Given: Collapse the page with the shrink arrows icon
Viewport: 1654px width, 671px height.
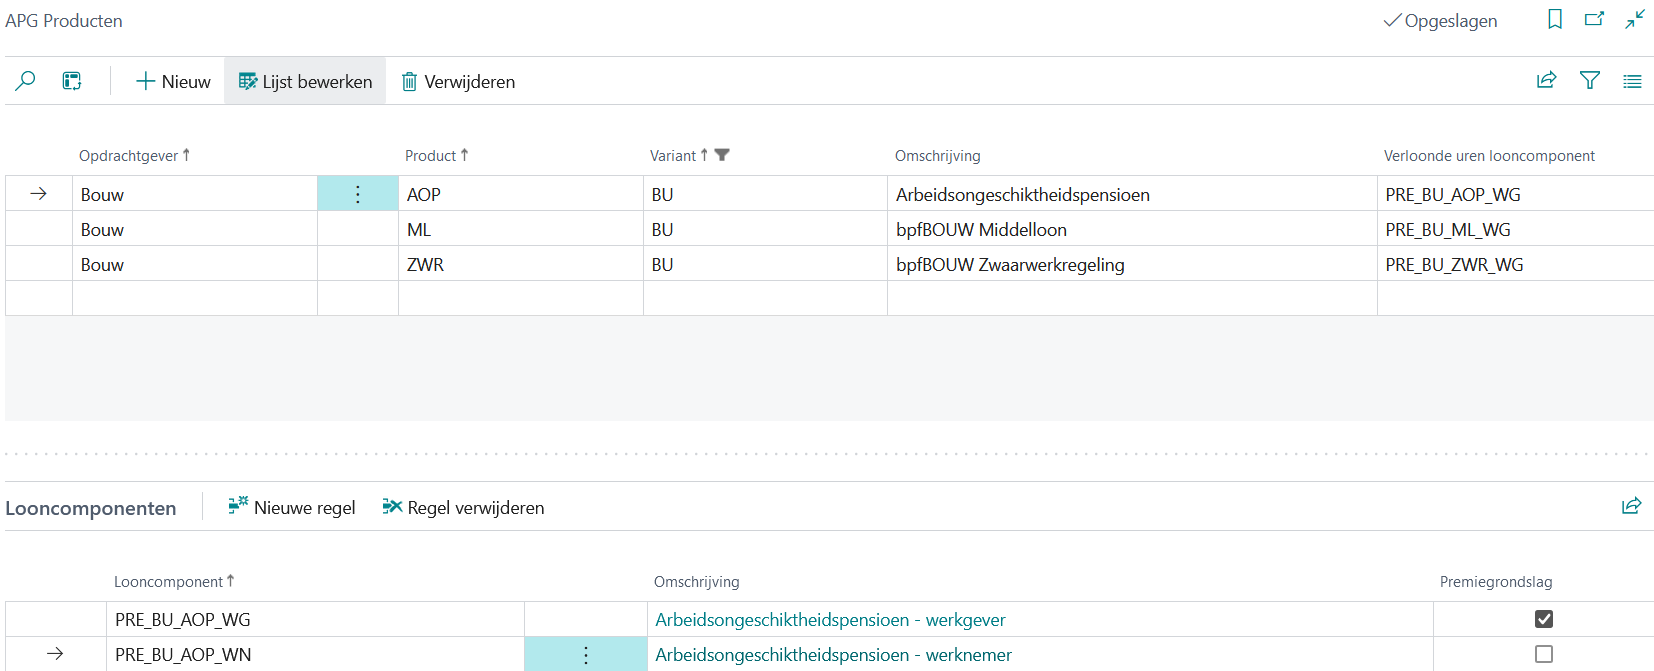Looking at the screenshot, I should click(x=1635, y=20).
